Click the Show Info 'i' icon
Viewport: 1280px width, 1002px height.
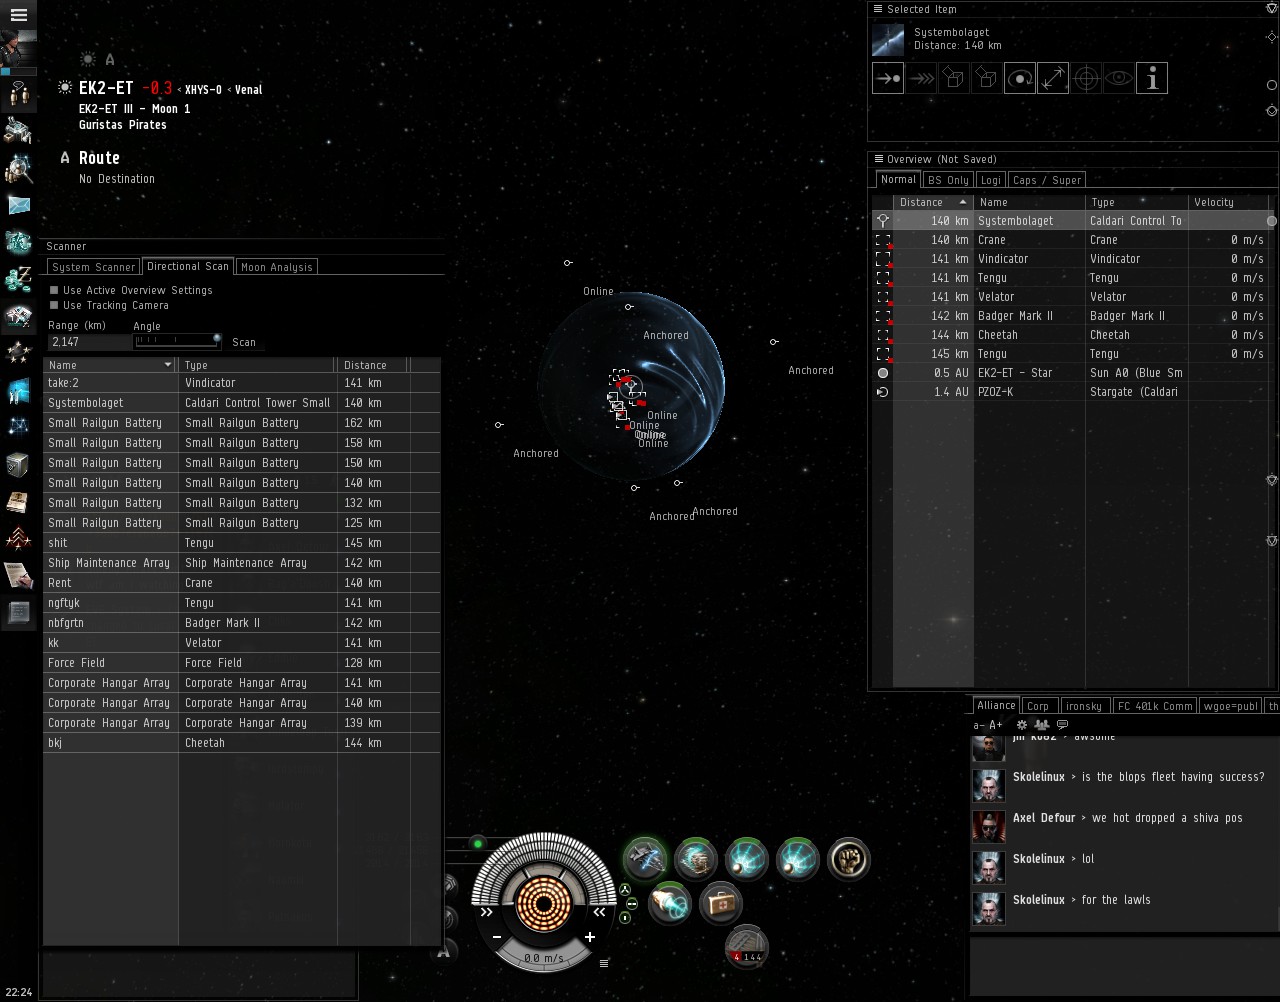coord(1152,78)
